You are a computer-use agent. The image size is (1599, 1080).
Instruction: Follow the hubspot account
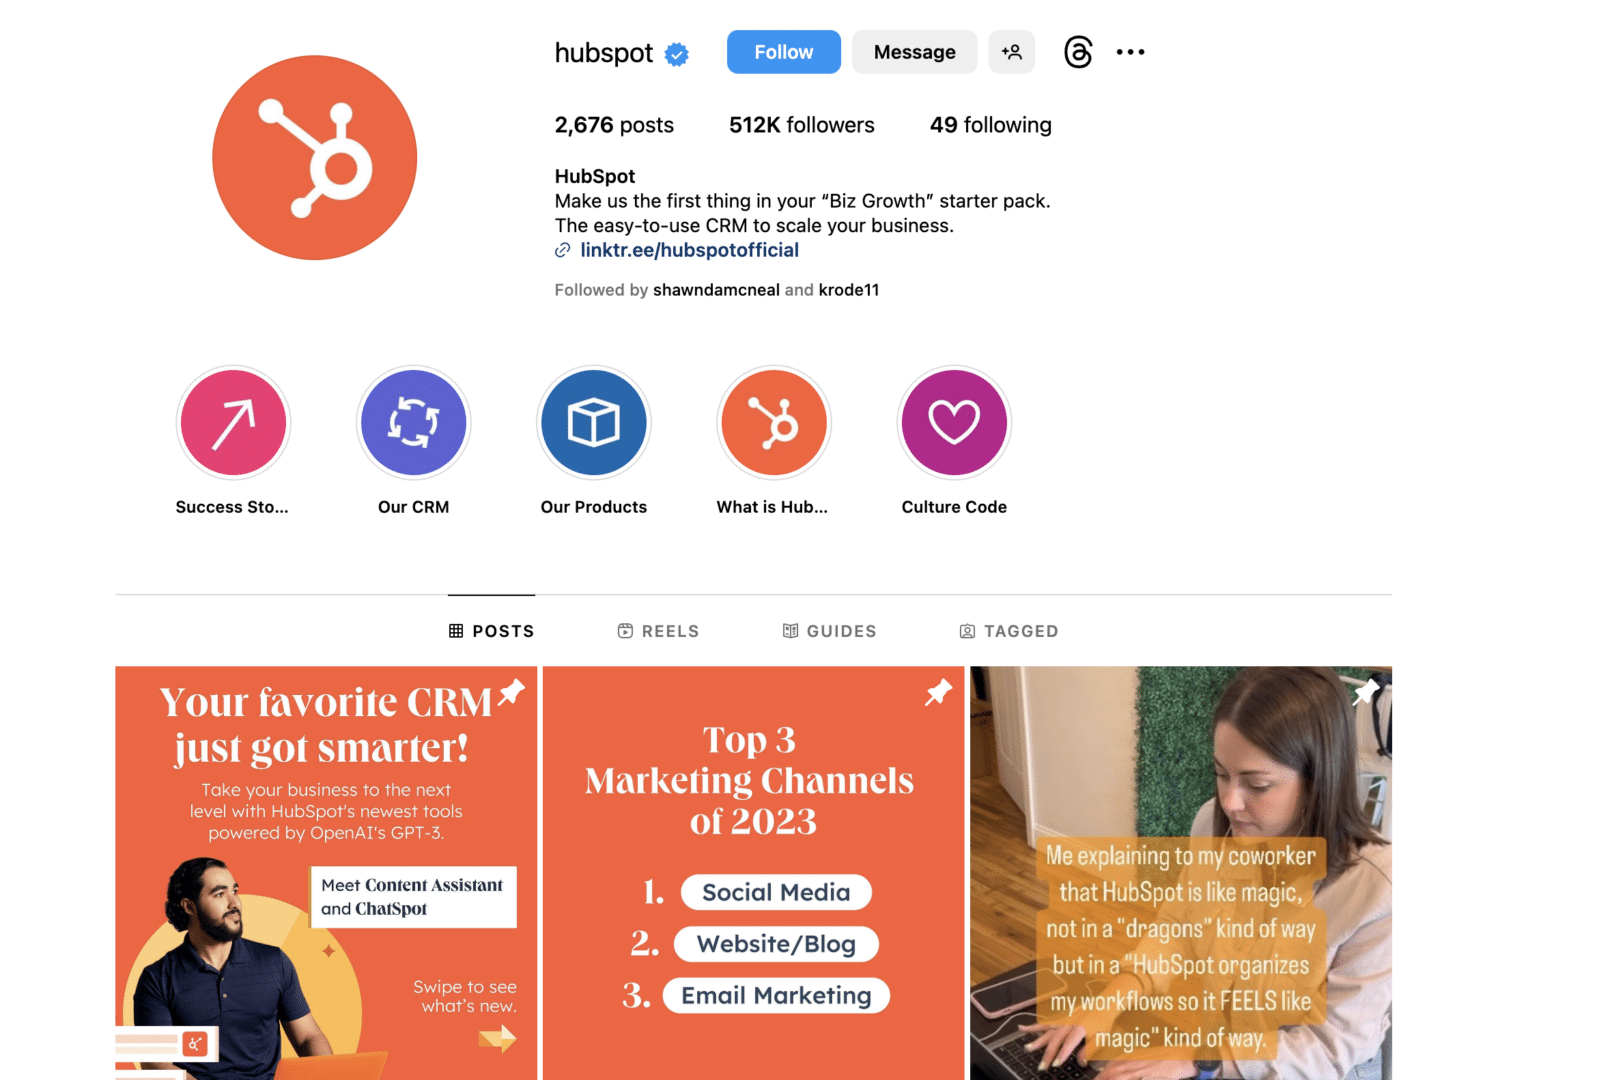tap(783, 52)
